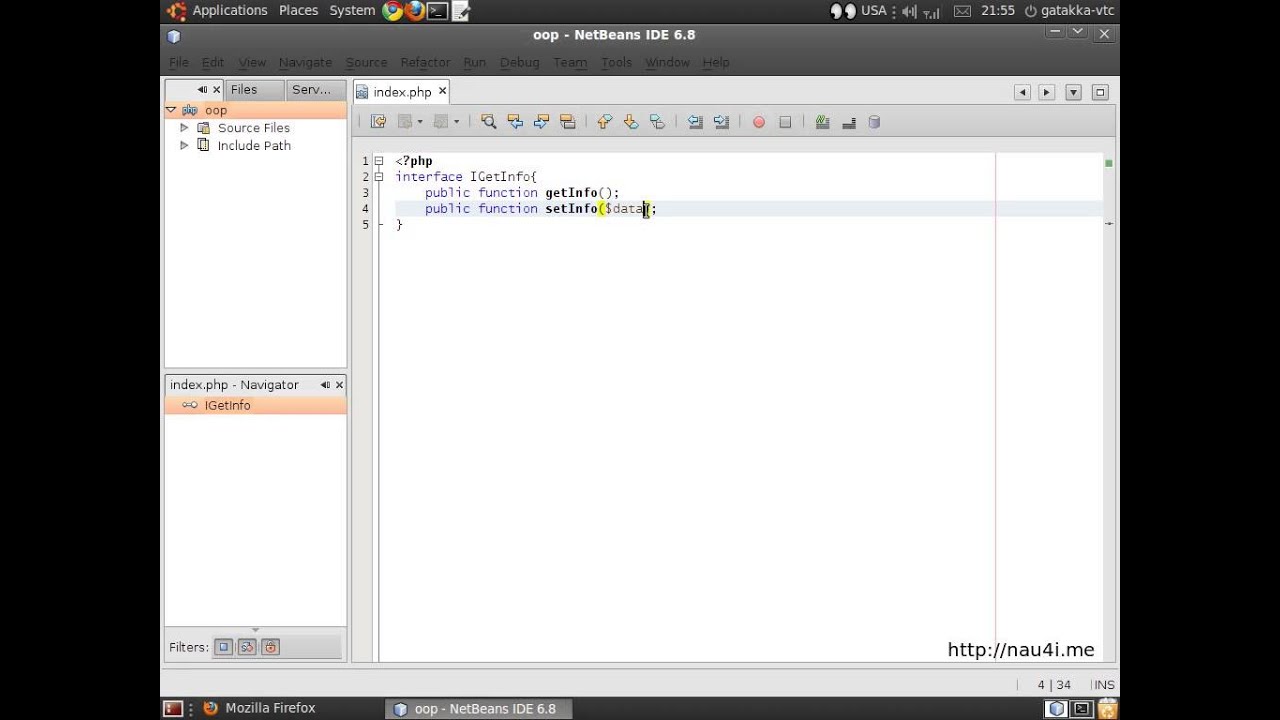Click the gray cylinder editor toolbar icon
1280x720 pixels.
coord(874,122)
